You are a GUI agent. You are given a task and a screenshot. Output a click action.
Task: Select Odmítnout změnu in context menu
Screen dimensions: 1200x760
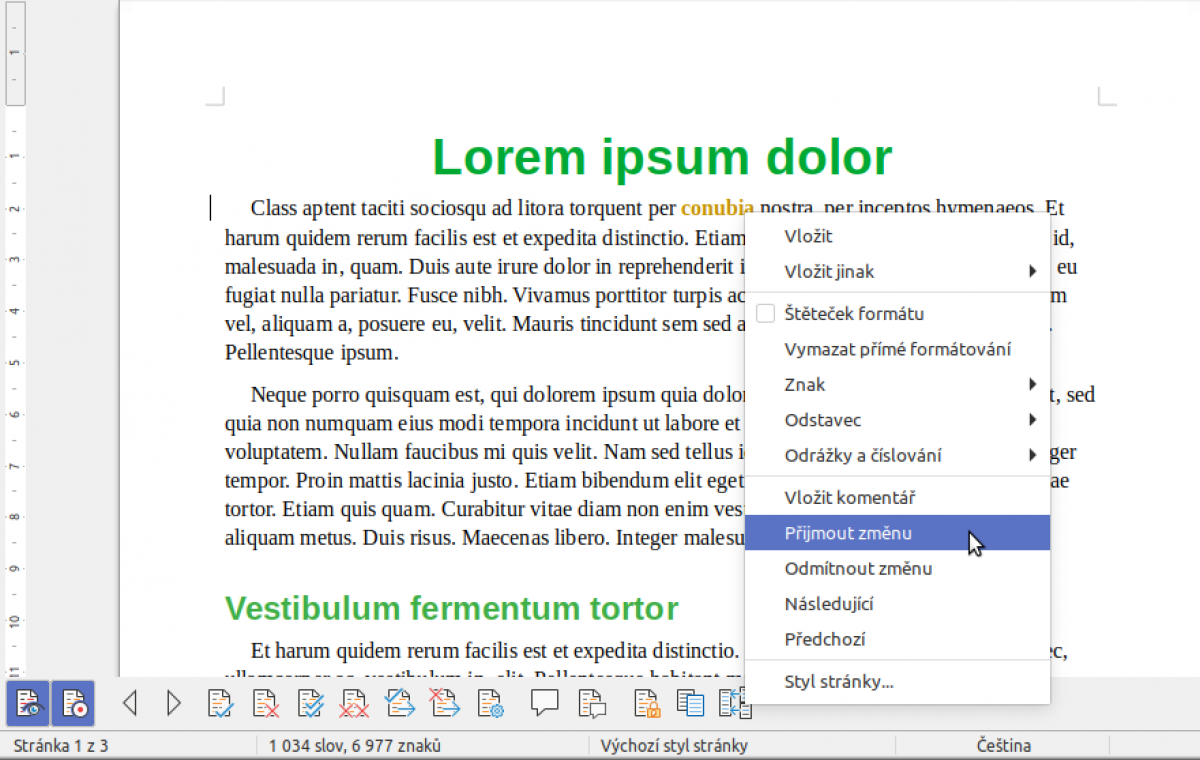click(x=898, y=568)
